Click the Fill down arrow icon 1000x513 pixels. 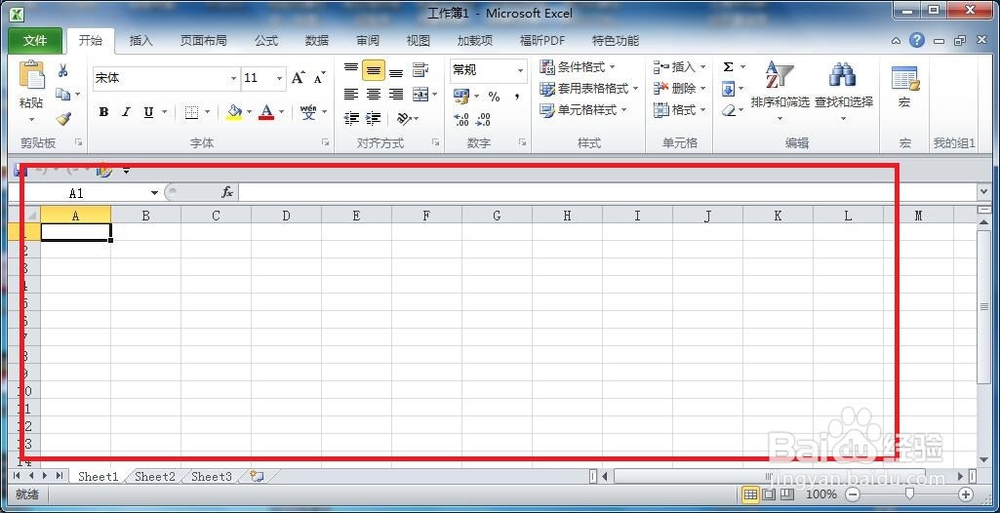729,89
